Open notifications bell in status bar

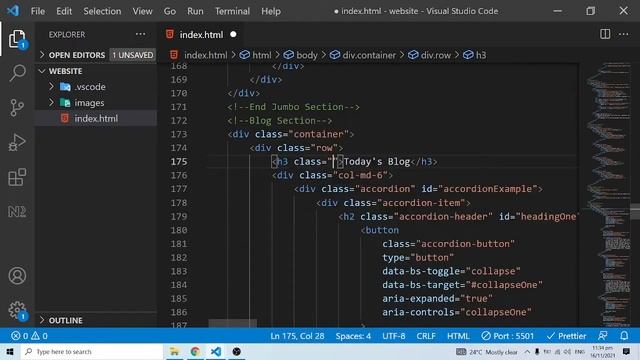[x=624, y=336]
